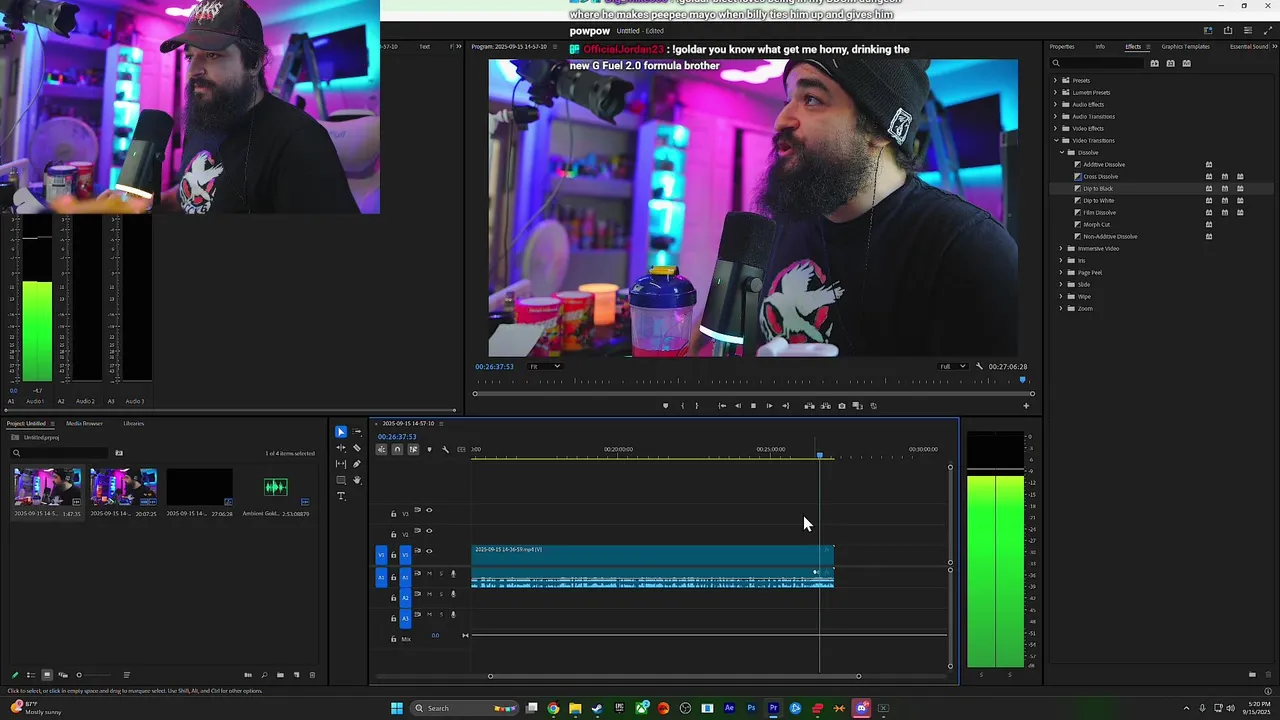Click Accelerated Effects filter icon
Image resolution: width=1280 pixels, height=720 pixels.
pyautogui.click(x=1154, y=63)
